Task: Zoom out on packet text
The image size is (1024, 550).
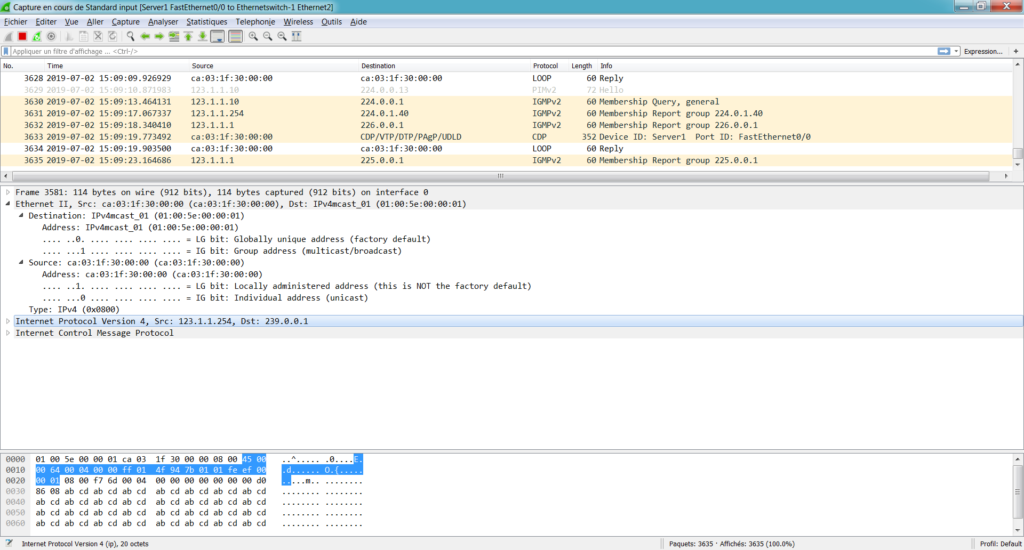Action: click(x=268, y=37)
